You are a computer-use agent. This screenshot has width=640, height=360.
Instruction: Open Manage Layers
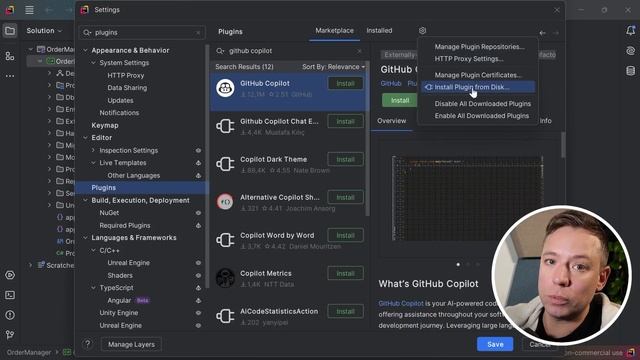[x=131, y=344]
